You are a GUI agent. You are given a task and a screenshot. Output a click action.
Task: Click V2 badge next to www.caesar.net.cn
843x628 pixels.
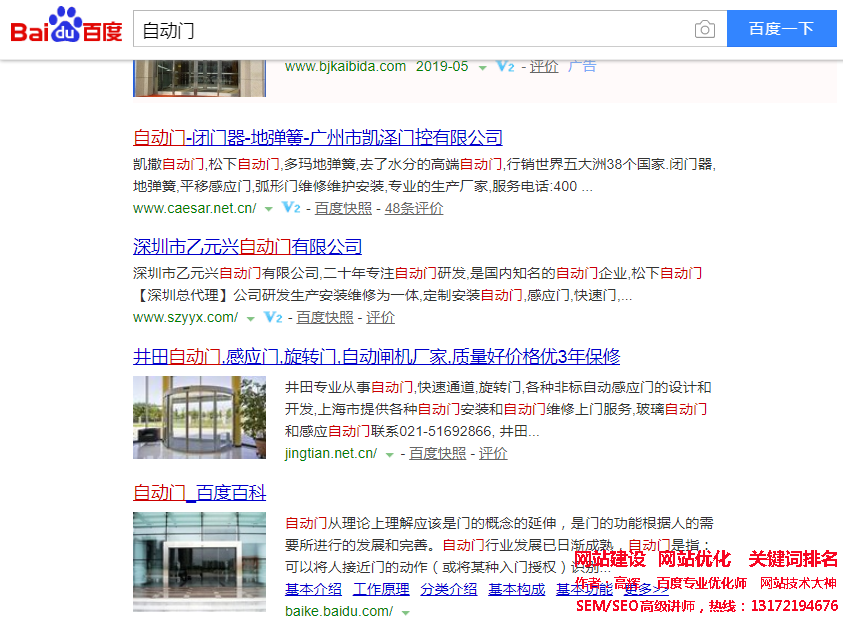coord(291,208)
